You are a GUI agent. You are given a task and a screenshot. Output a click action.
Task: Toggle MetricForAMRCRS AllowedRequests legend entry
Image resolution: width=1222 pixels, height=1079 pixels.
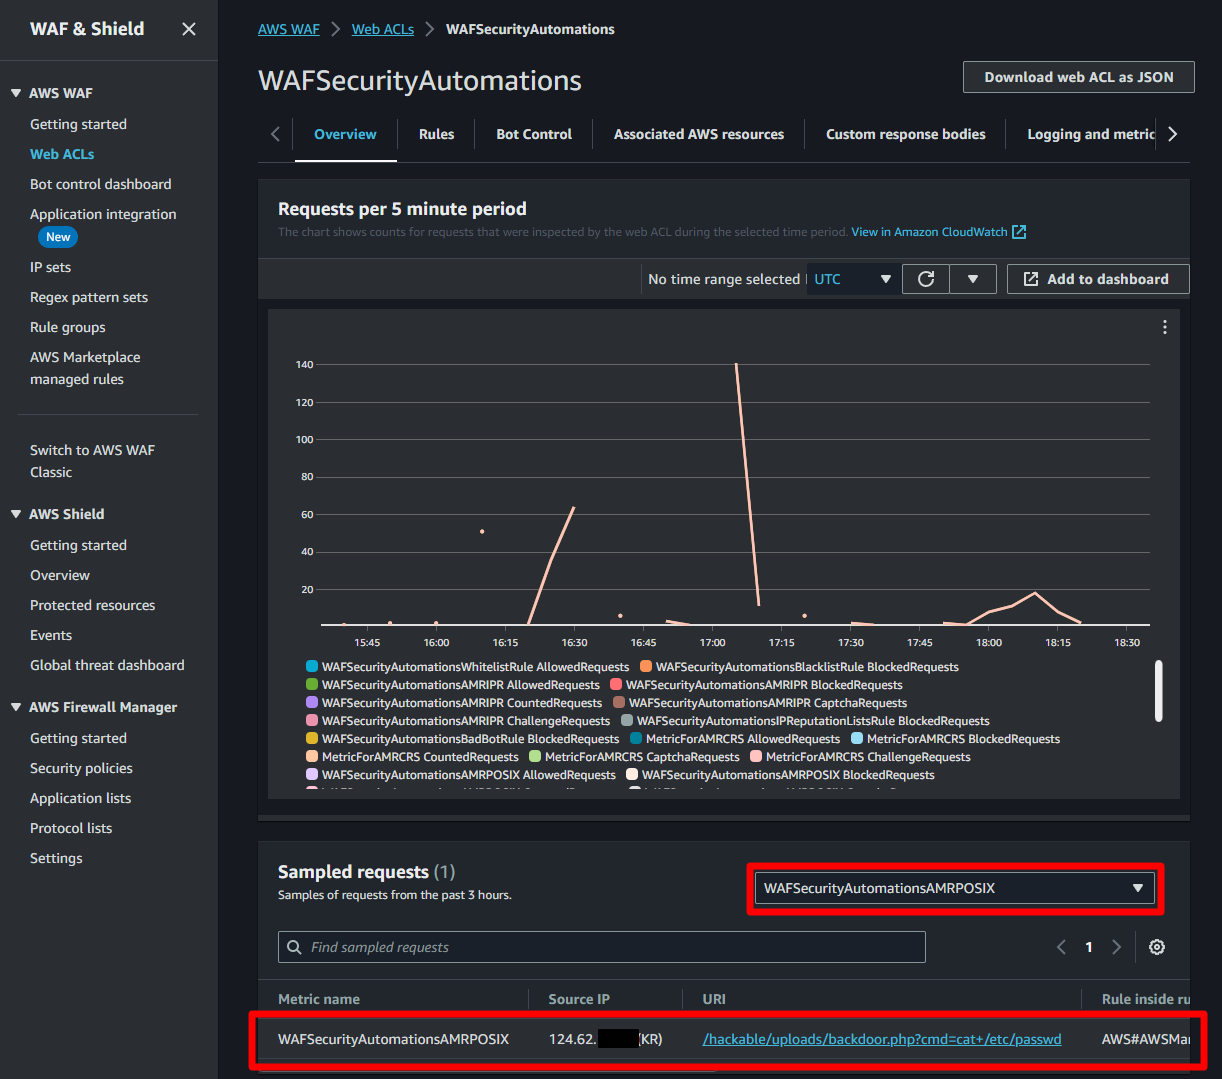pos(735,739)
